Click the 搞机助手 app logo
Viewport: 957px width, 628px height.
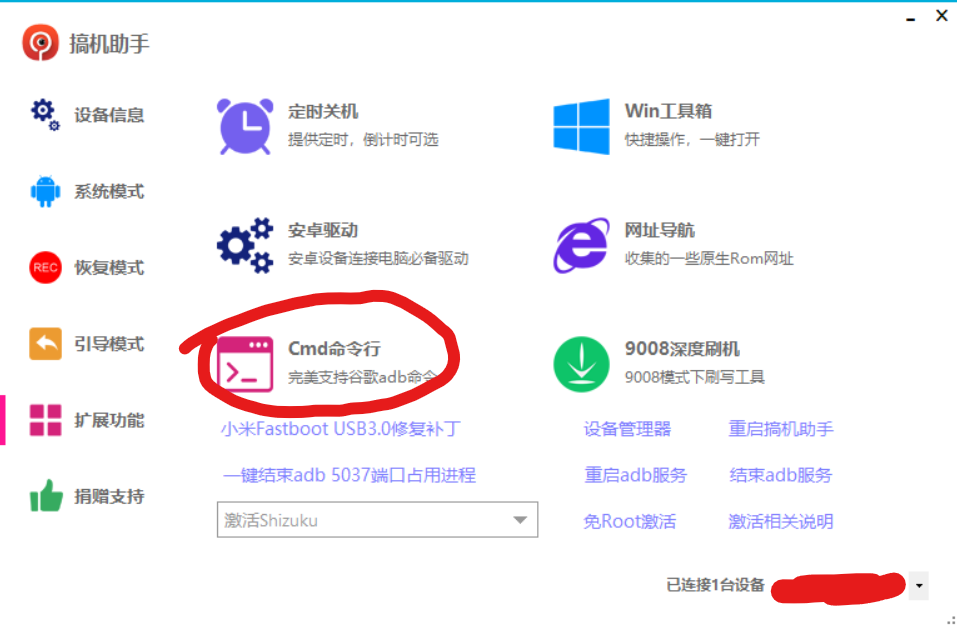coord(41,43)
